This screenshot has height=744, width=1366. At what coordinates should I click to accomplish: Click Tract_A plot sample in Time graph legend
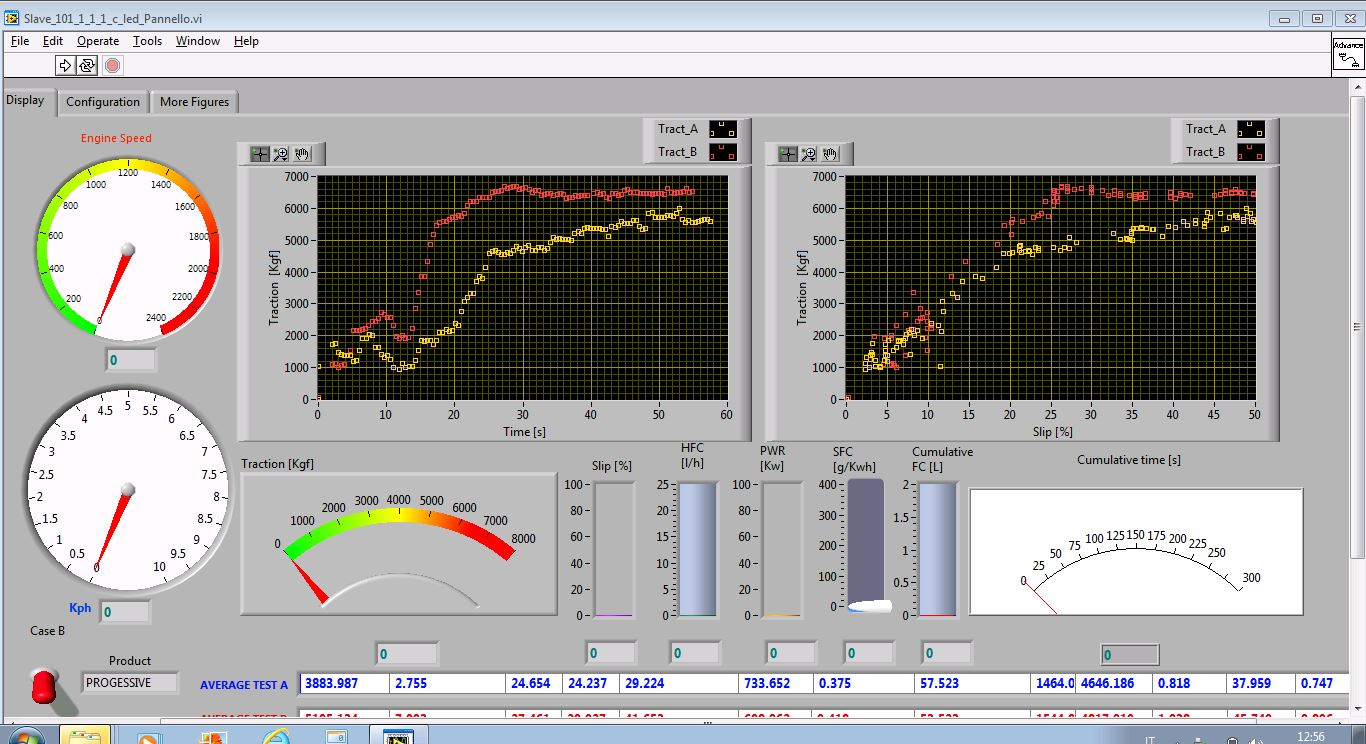(x=722, y=129)
